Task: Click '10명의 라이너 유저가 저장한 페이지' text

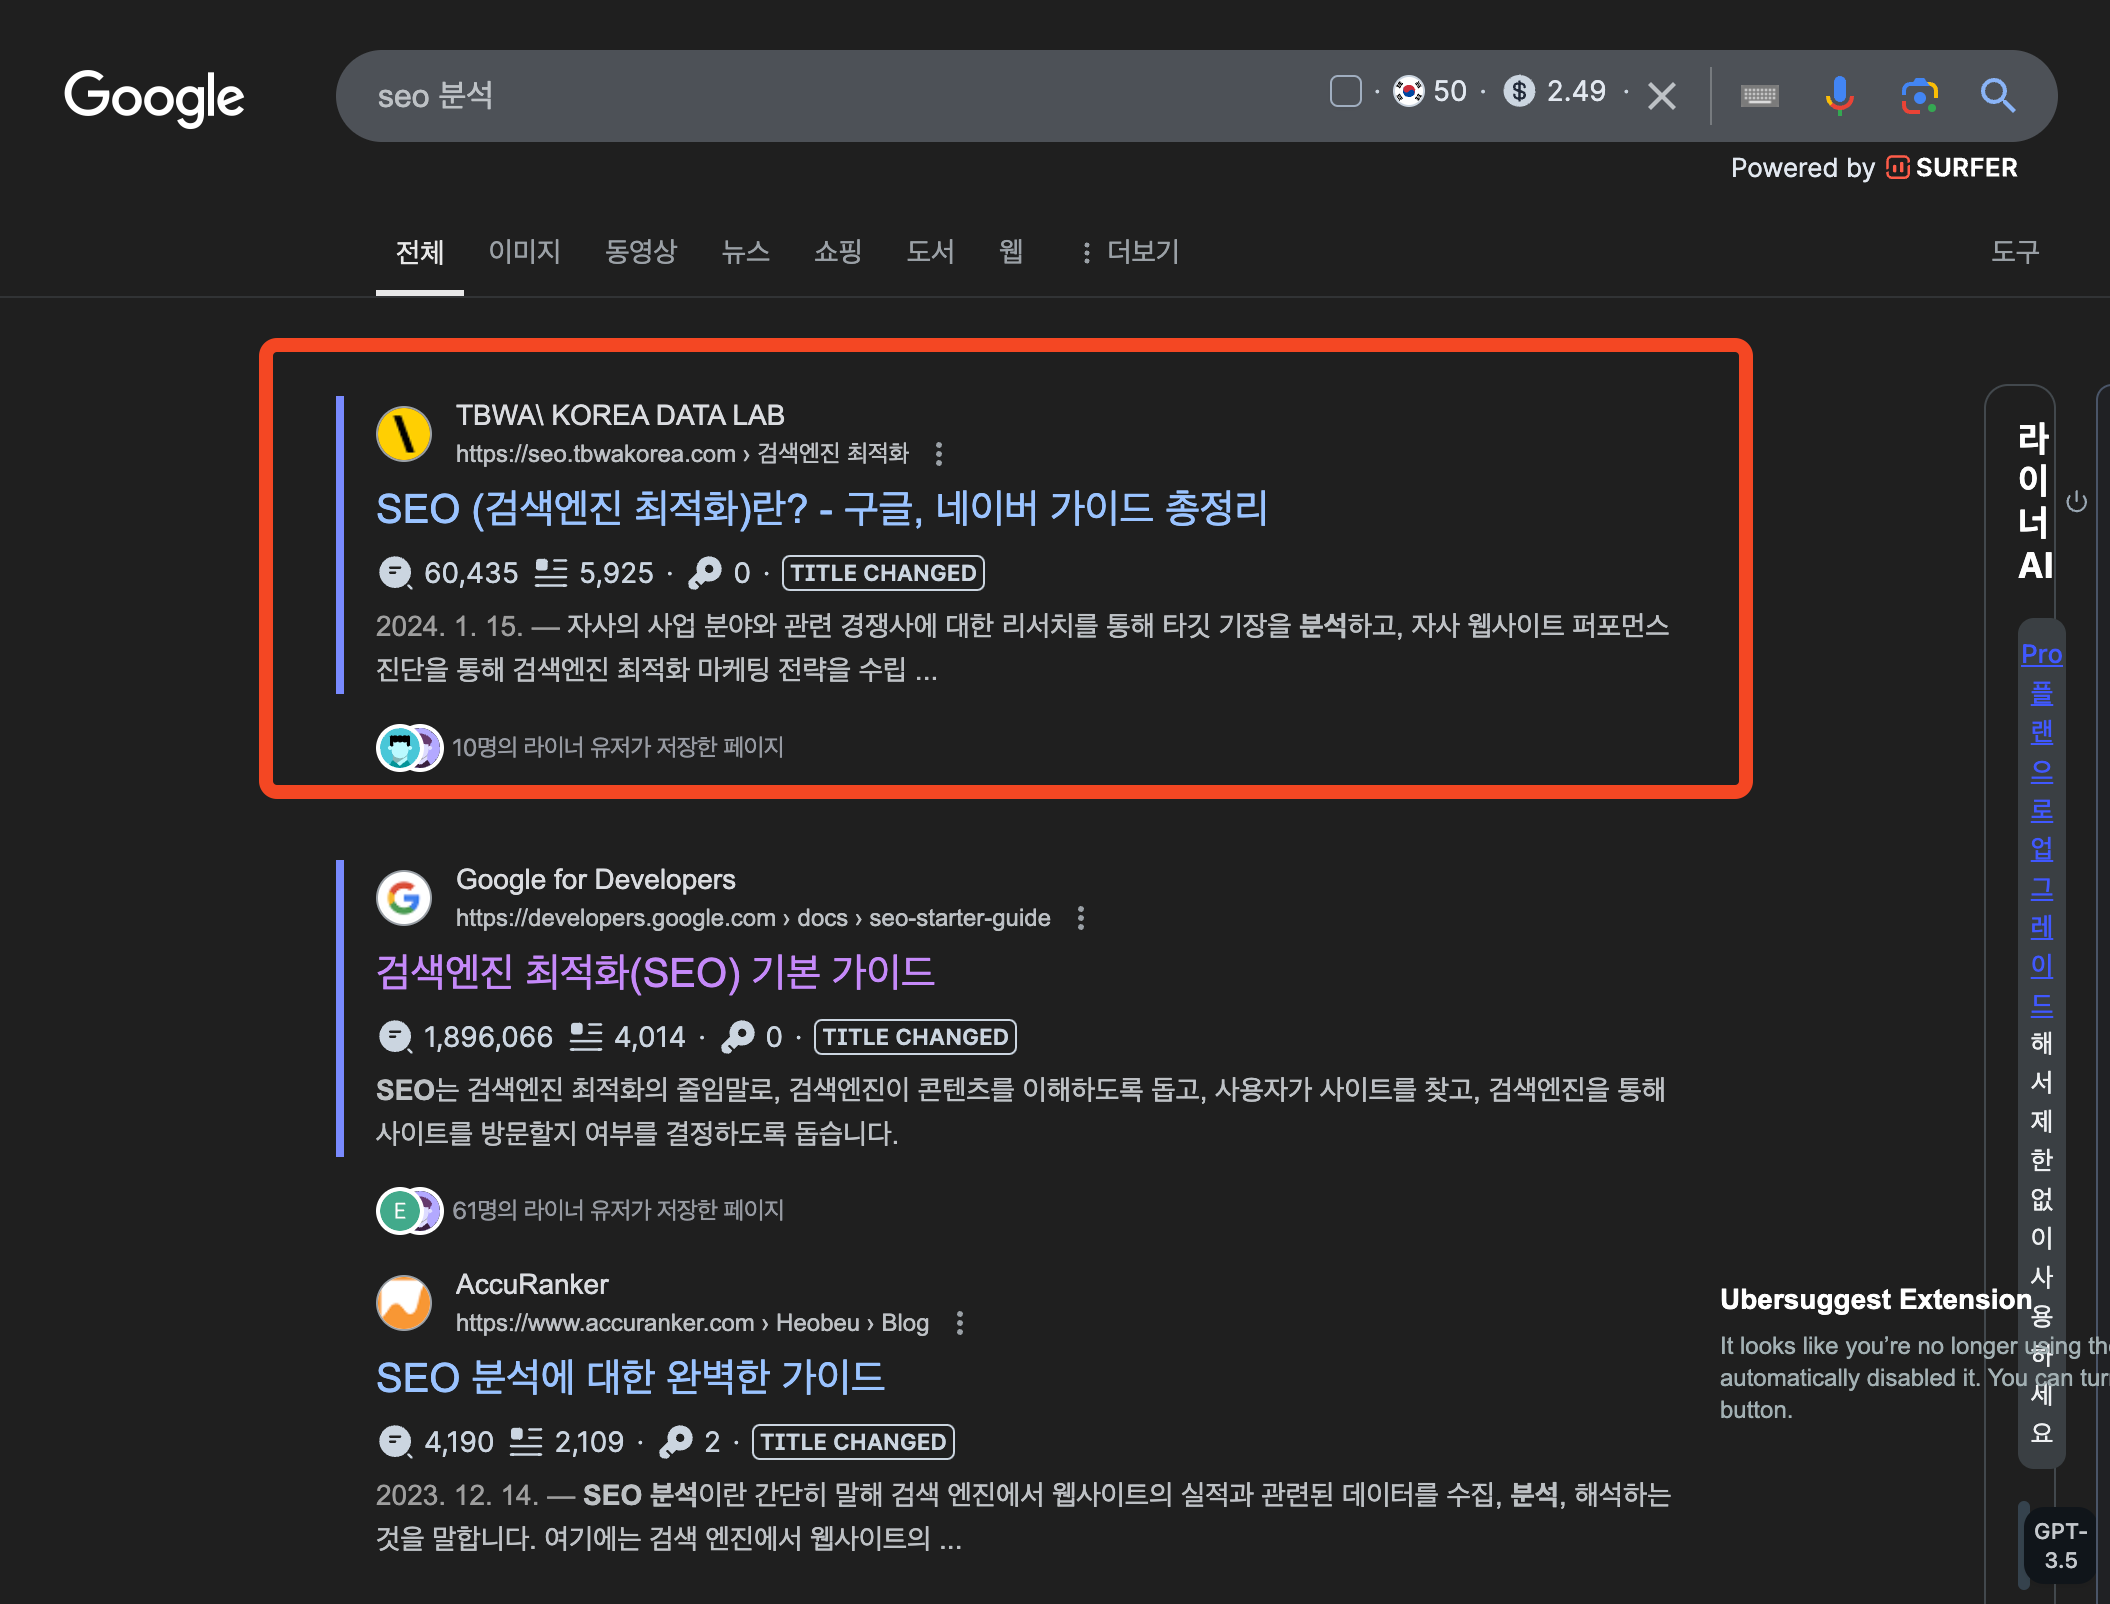Action: click(618, 747)
